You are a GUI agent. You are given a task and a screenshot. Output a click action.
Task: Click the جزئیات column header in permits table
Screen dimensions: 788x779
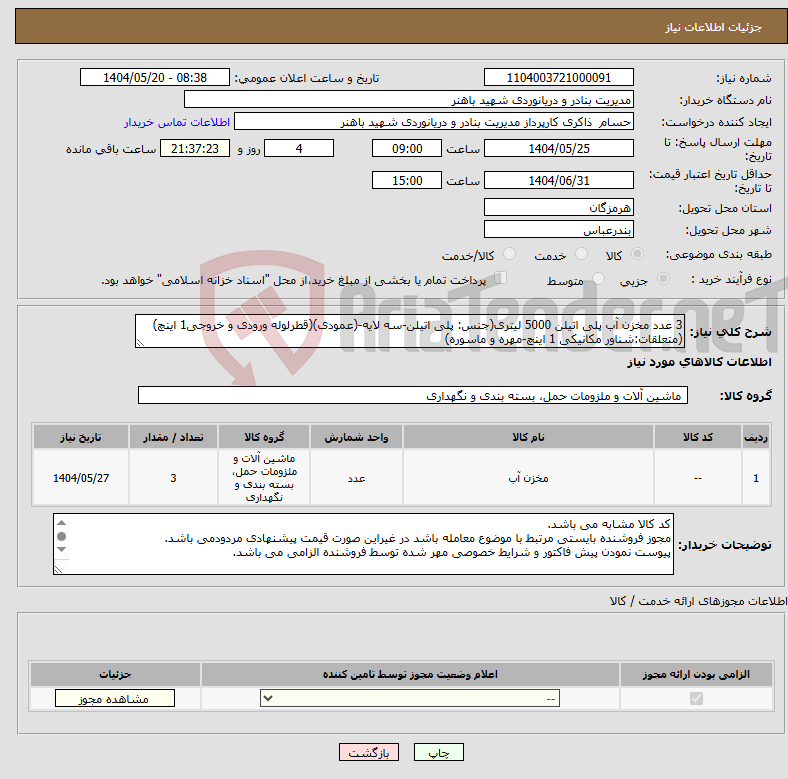[115, 674]
